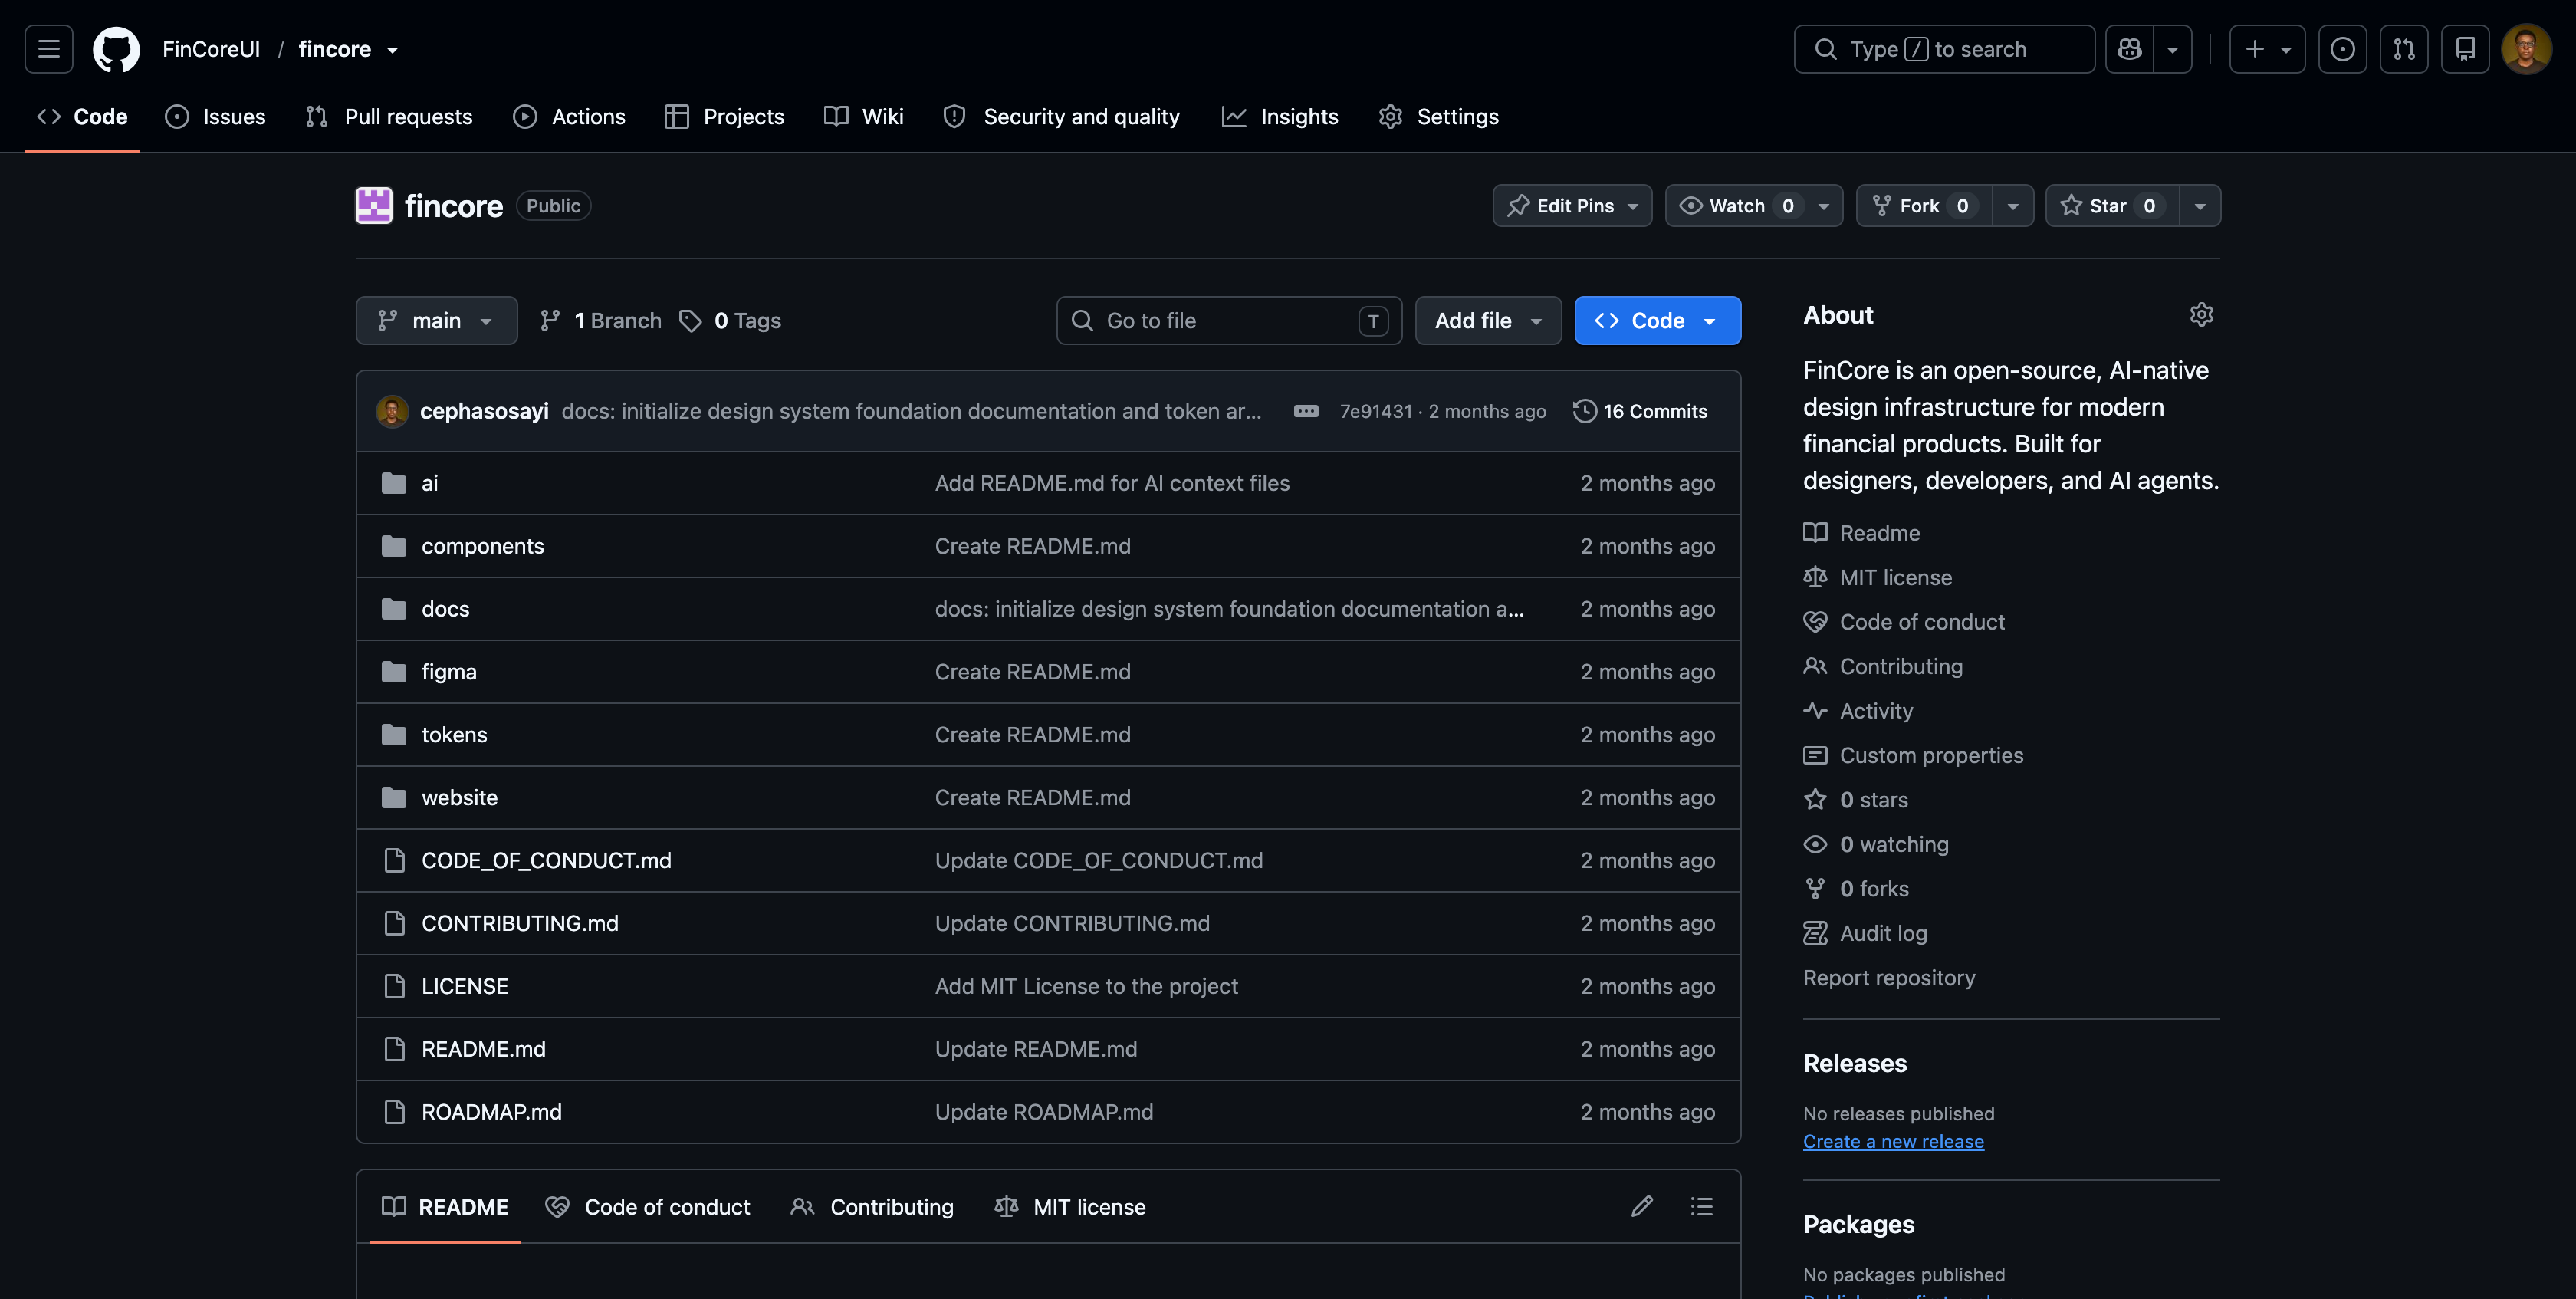View 0 Tags

point(731,320)
